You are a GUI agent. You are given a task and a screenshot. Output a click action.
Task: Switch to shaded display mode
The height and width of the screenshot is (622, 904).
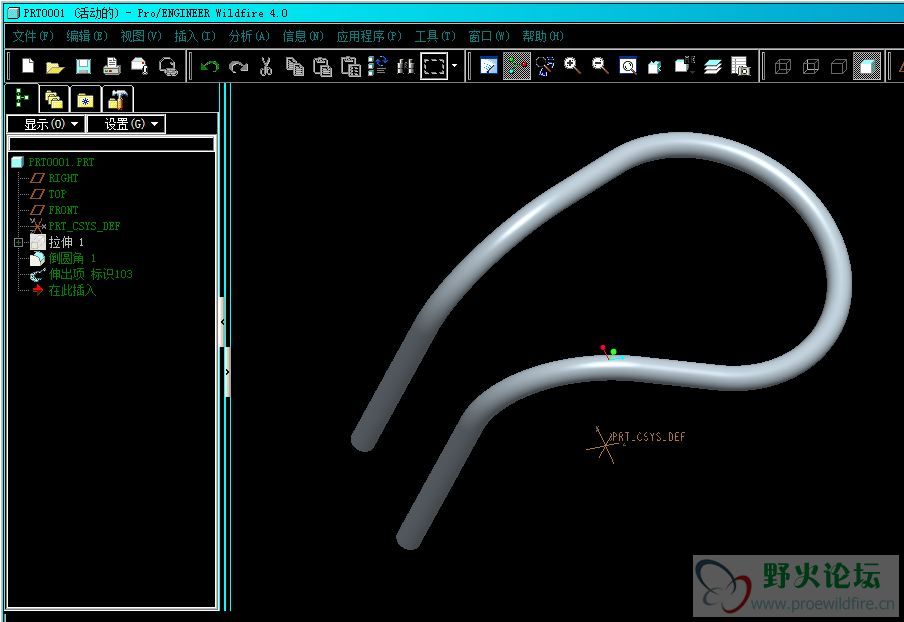[867, 66]
